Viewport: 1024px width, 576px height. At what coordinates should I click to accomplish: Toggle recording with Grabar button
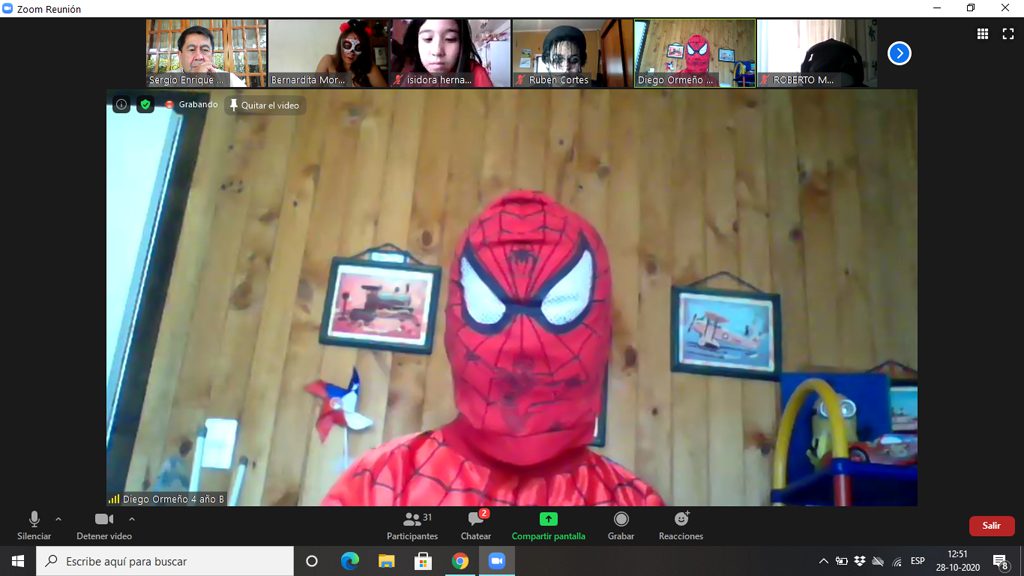[x=621, y=525]
